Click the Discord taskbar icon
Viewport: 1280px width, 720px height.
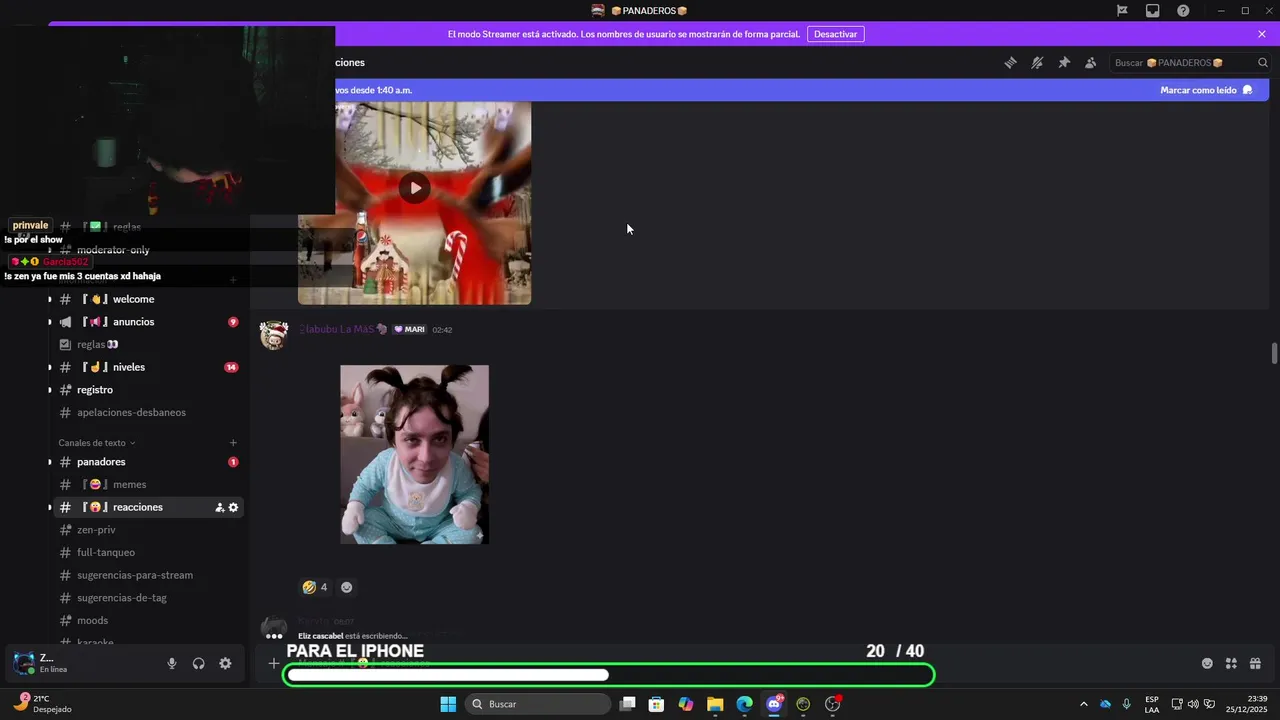pos(774,704)
